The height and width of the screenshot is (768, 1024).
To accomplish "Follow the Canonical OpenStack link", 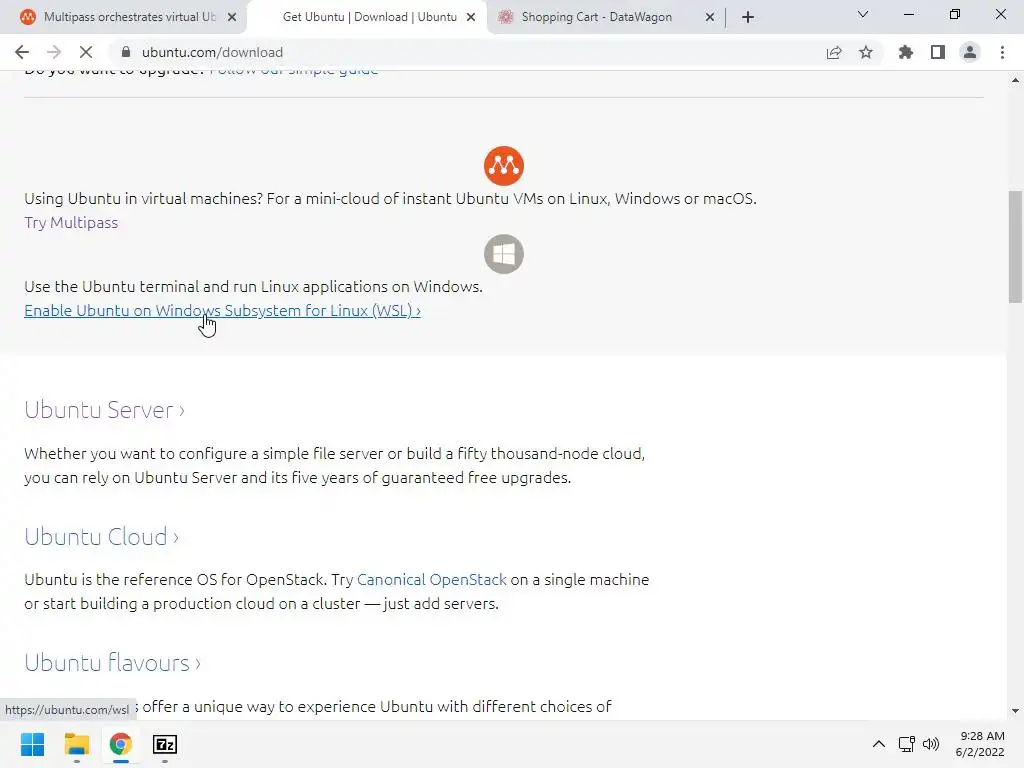I will [432, 580].
